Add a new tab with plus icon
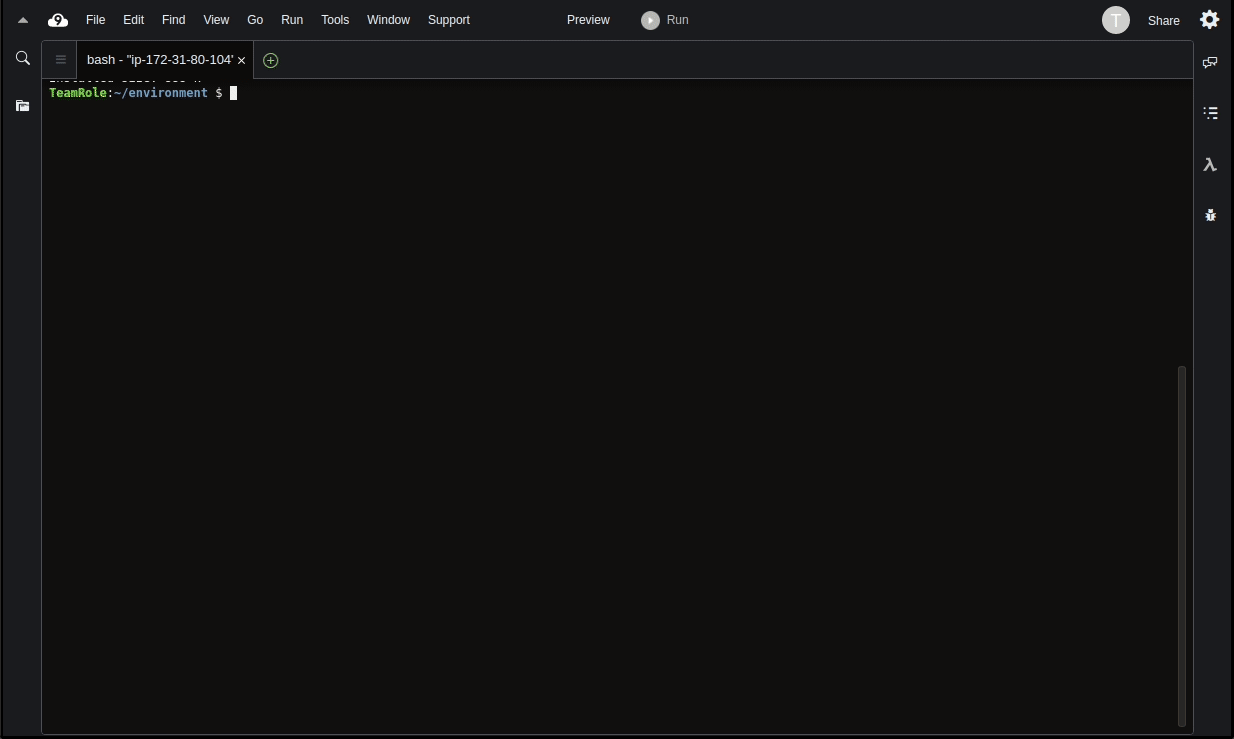 pos(270,60)
